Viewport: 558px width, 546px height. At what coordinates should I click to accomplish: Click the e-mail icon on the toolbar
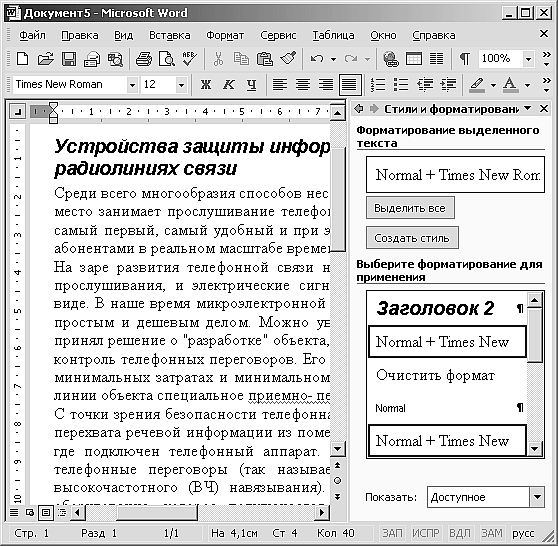coord(92,59)
